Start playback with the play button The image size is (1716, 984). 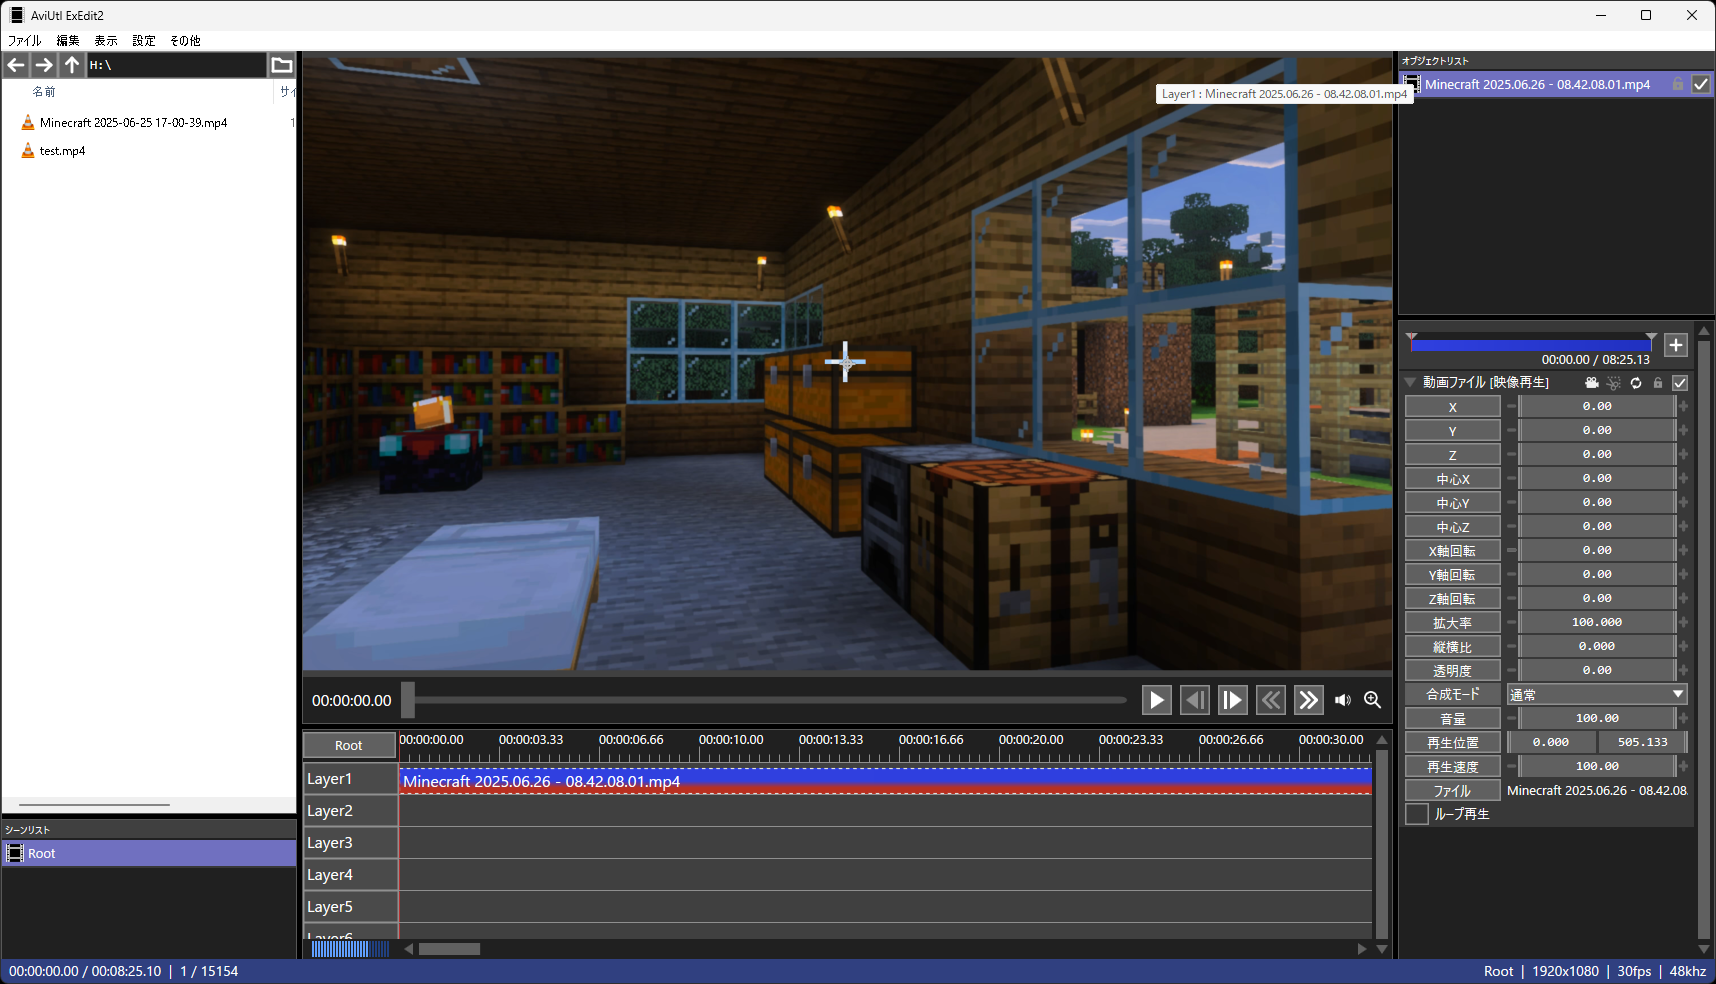tap(1156, 700)
